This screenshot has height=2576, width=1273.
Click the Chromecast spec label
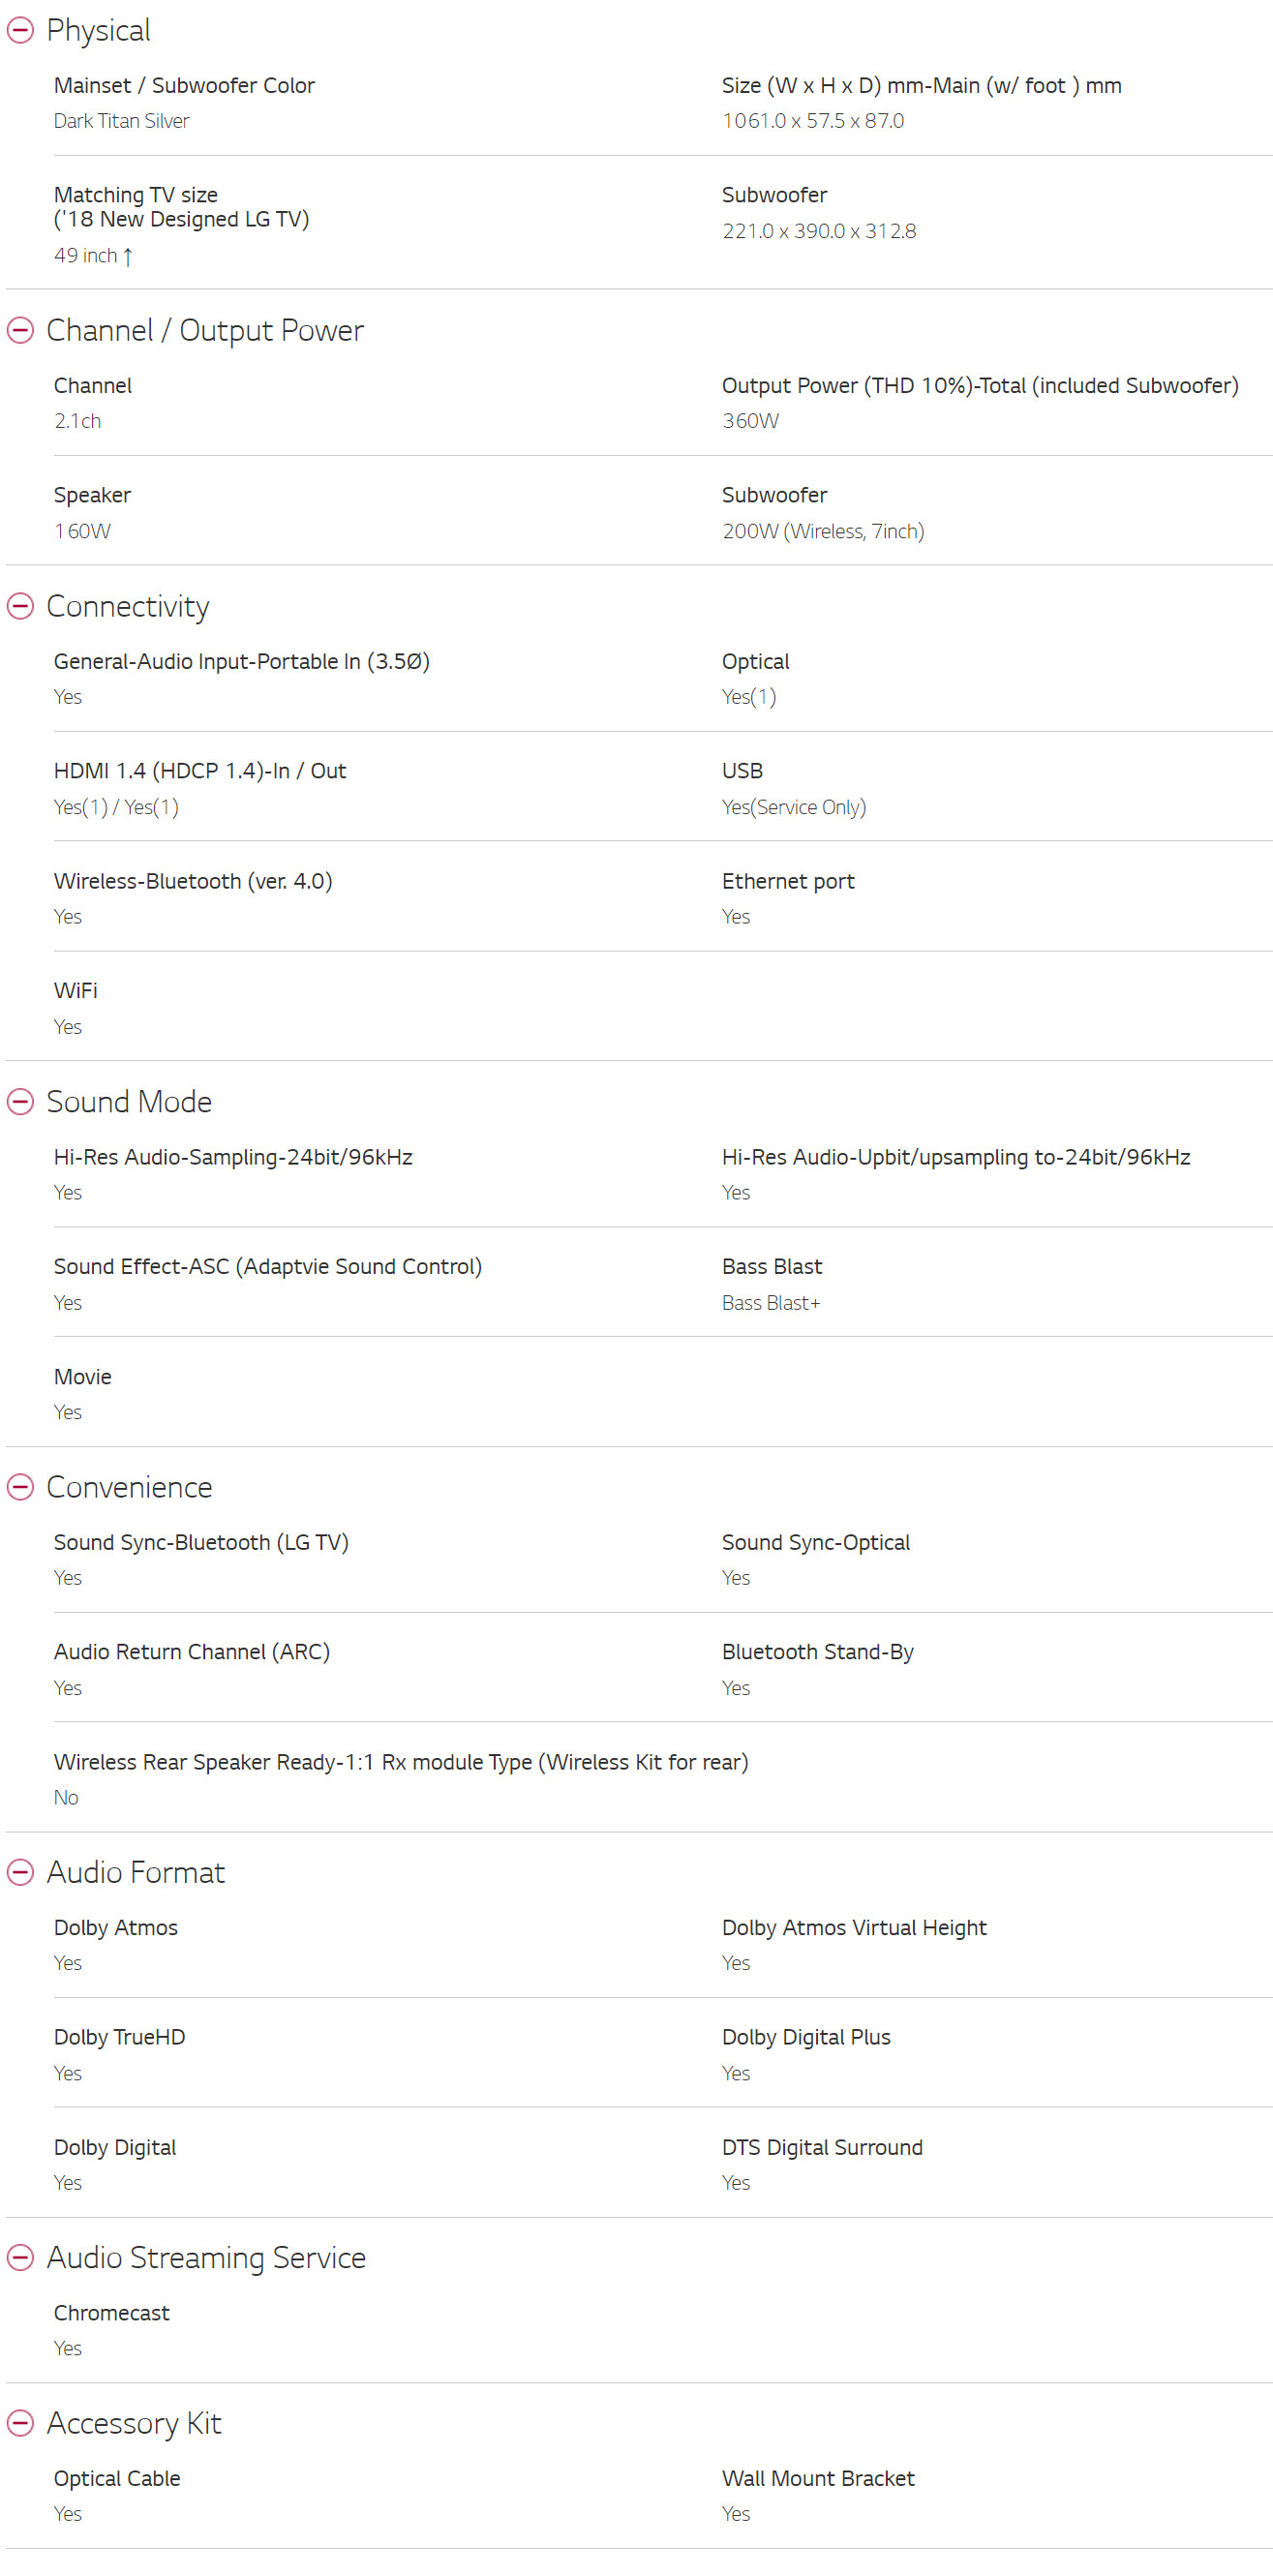click(x=112, y=2313)
